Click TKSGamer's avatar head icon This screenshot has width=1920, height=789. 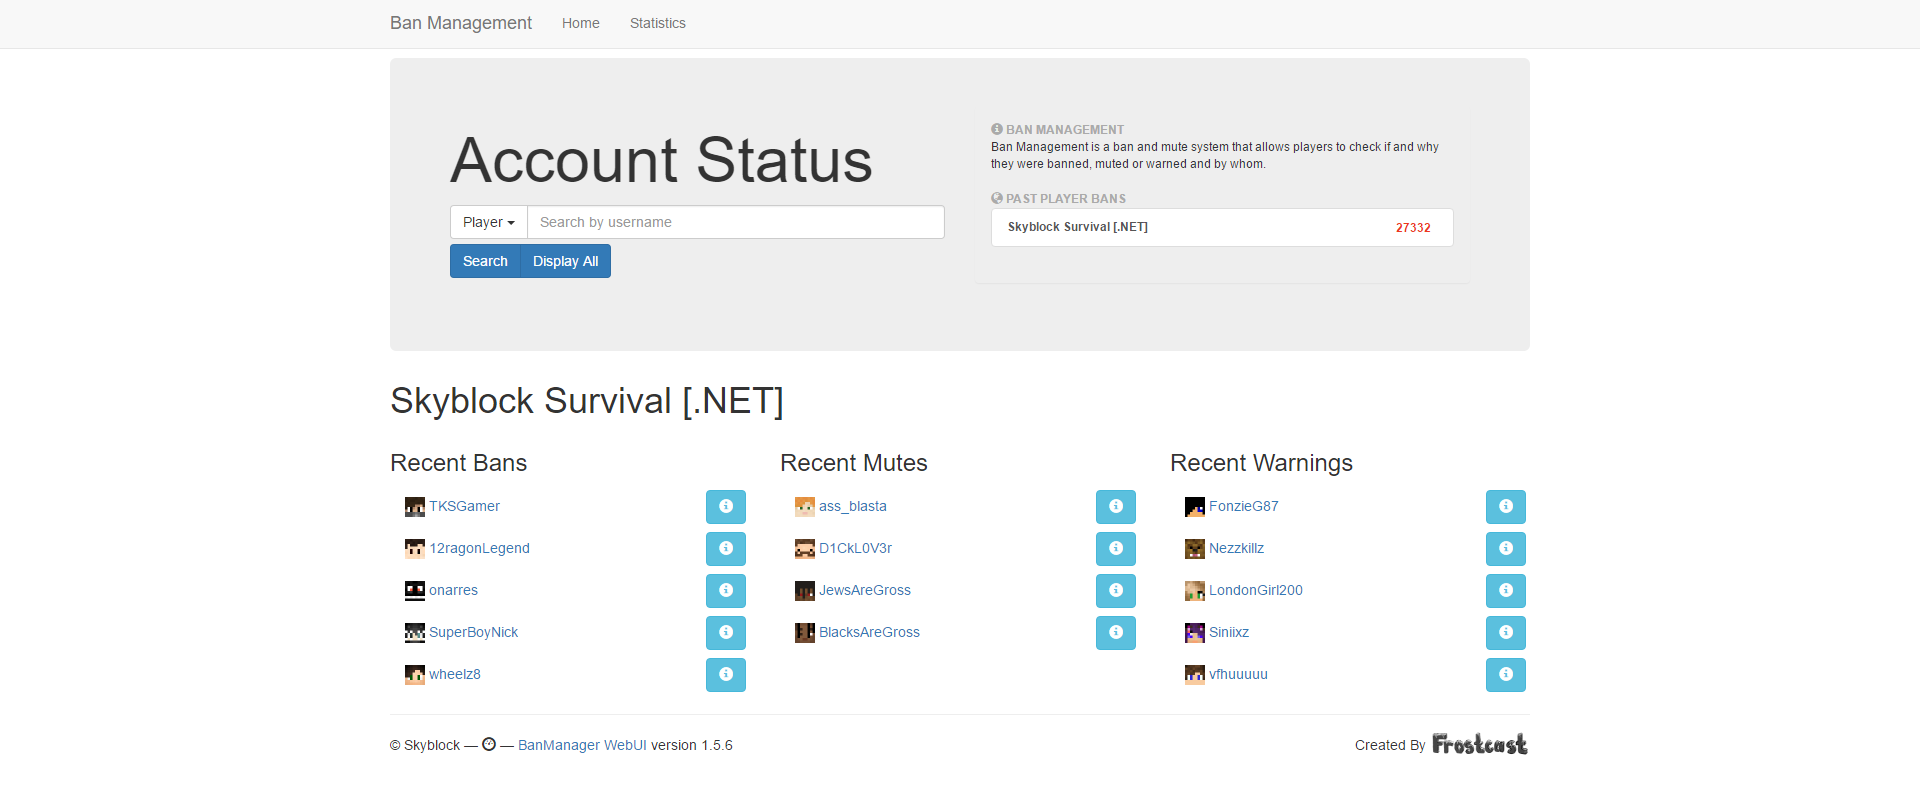click(x=415, y=507)
